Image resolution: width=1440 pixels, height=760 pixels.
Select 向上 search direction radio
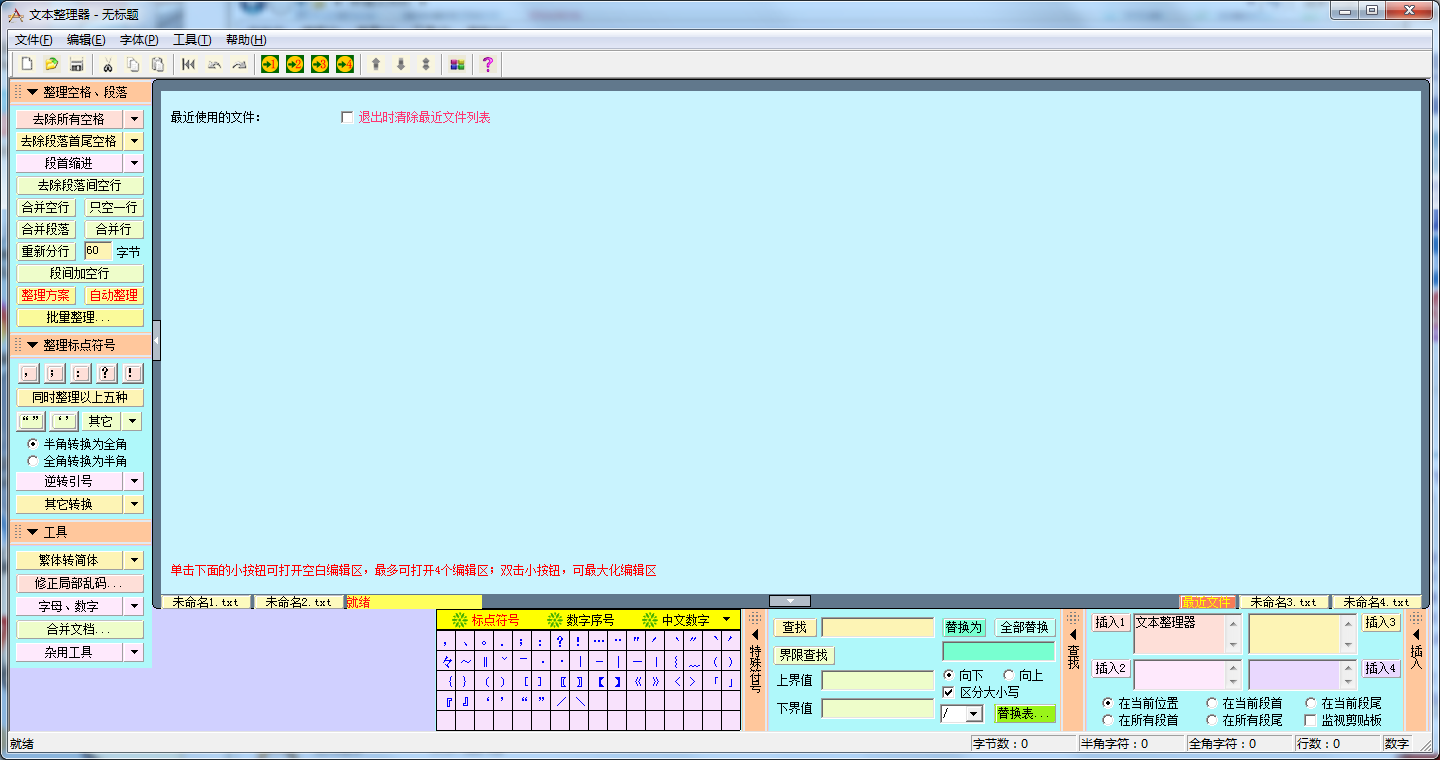[x=1009, y=675]
